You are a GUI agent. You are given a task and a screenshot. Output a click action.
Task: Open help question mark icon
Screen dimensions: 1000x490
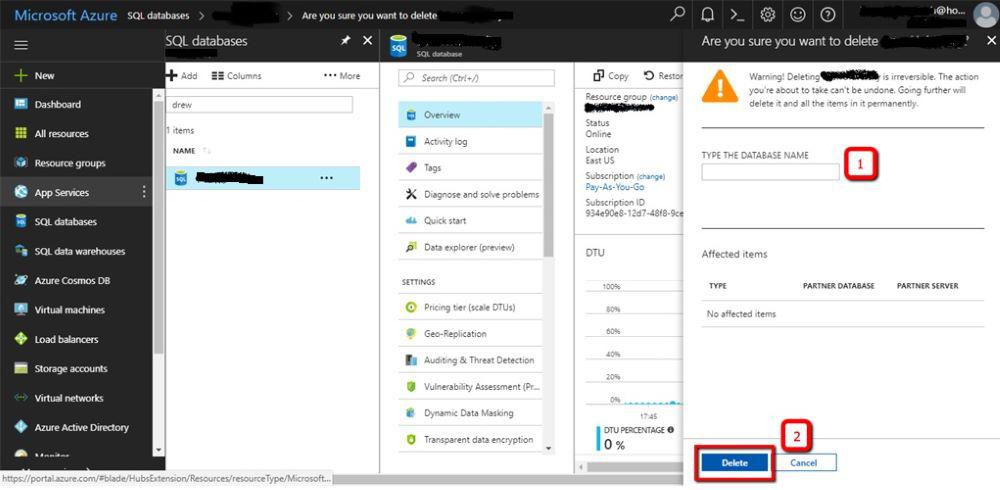pos(828,15)
